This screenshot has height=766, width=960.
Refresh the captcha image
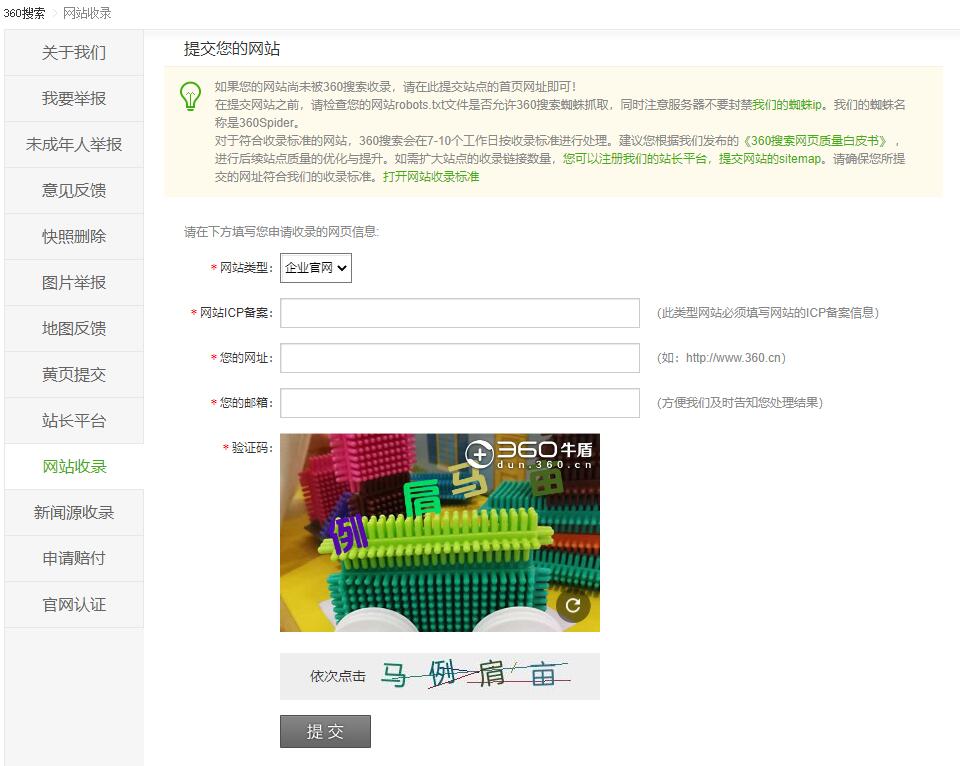[x=572, y=605]
